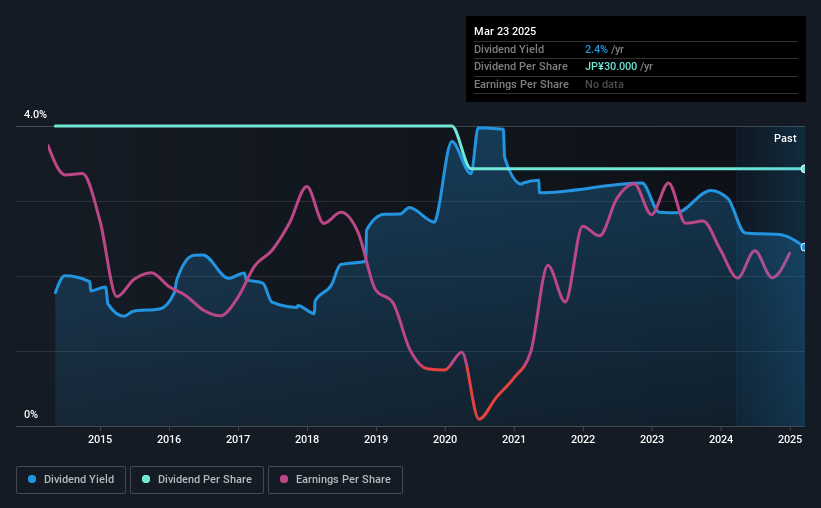Click the 2016 x-axis label
The height and width of the screenshot is (508, 821).
169,439
